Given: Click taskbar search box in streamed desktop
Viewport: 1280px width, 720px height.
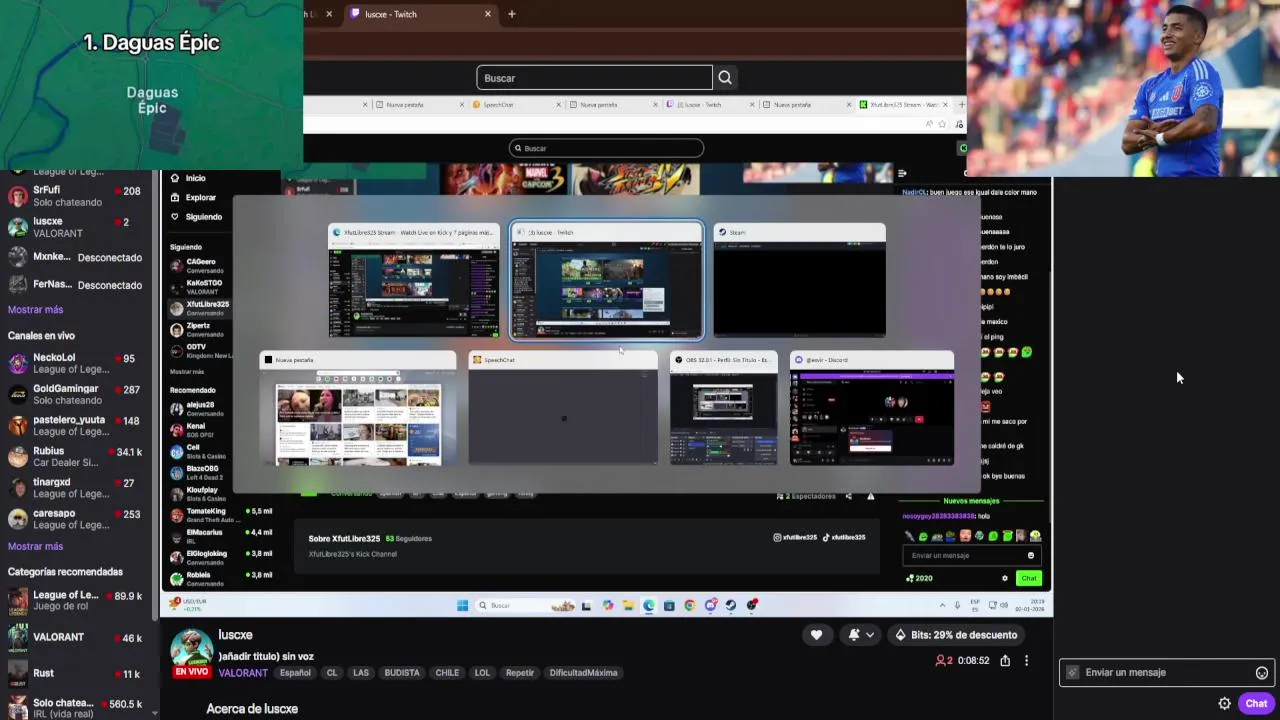Looking at the screenshot, I should [526, 605].
